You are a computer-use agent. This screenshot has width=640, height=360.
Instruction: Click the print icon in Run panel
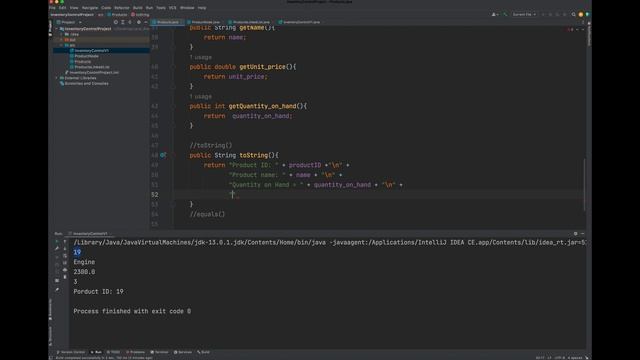pos(65,270)
